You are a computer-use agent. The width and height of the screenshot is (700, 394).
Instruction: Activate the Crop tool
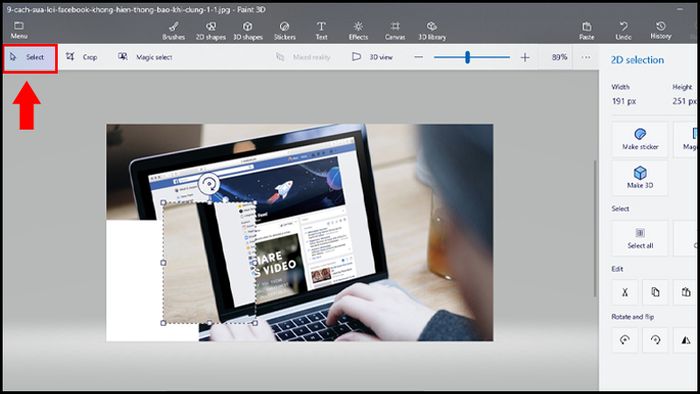click(x=81, y=57)
